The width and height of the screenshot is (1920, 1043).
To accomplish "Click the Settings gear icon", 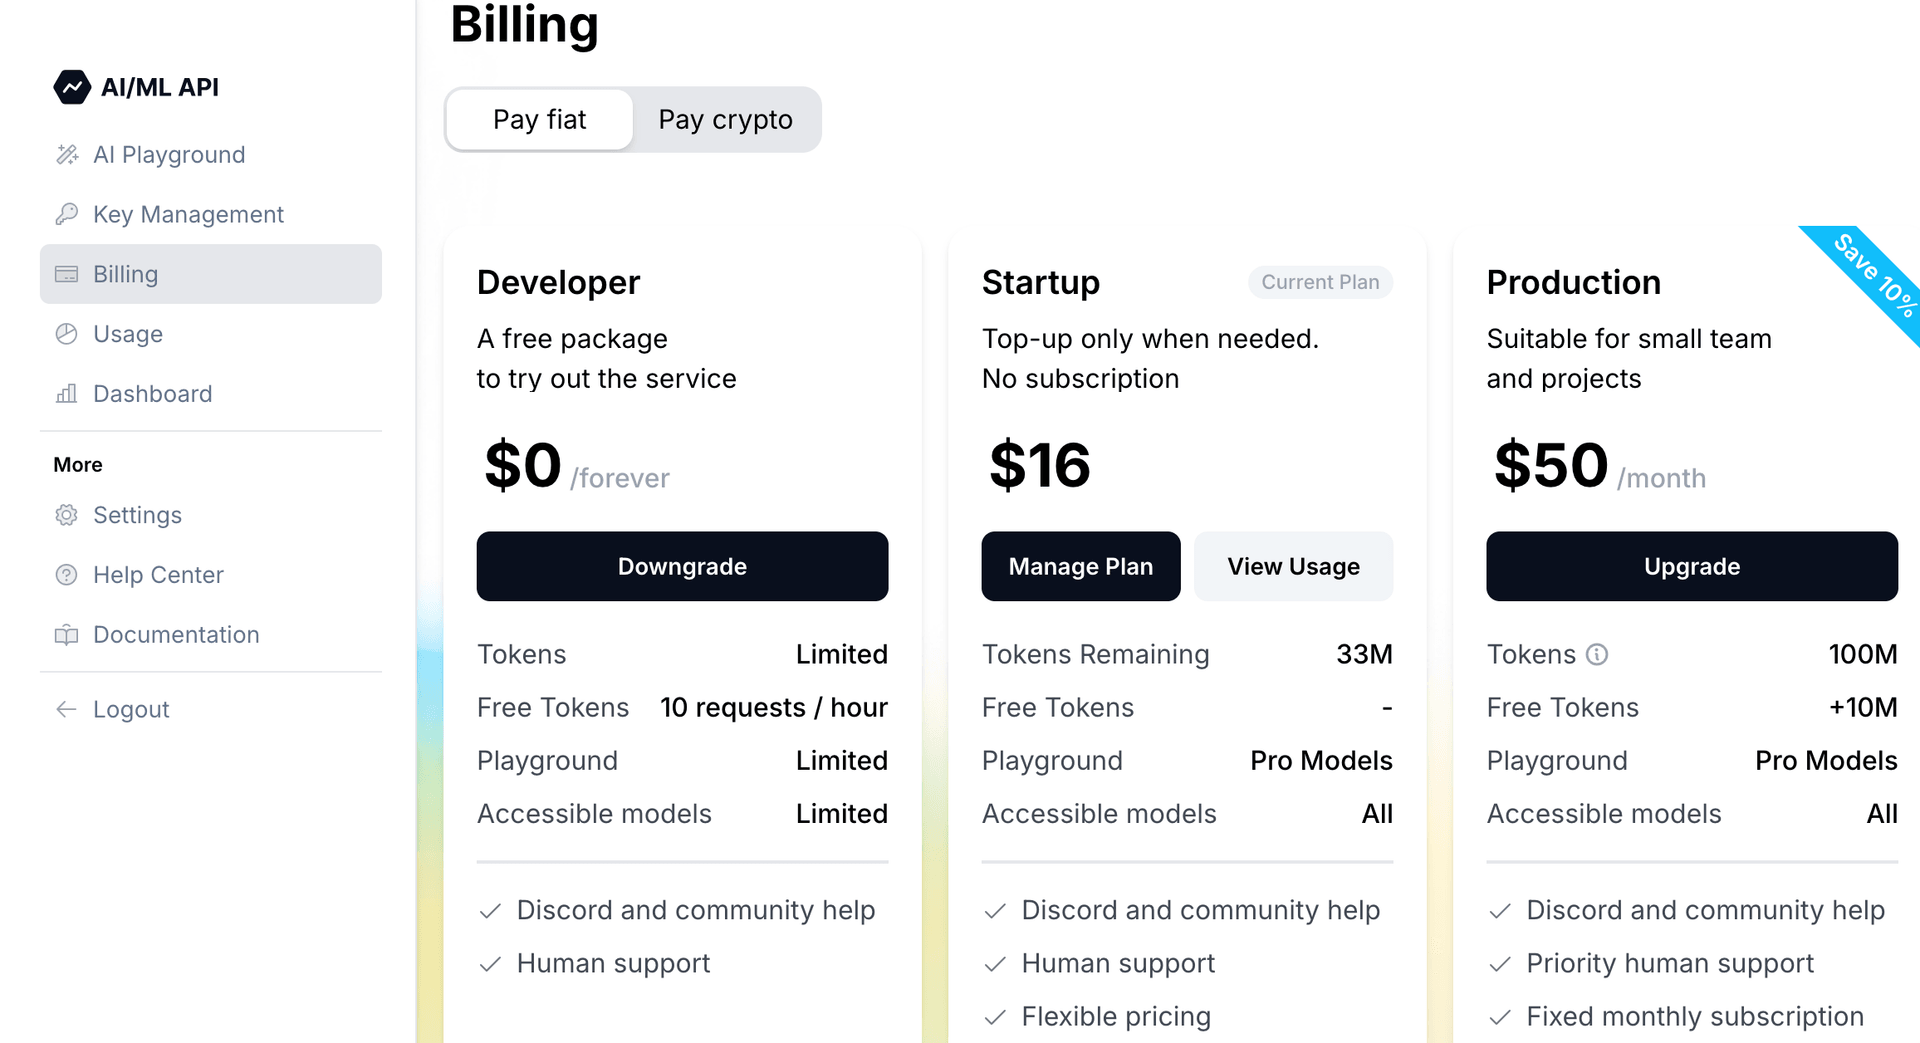I will coord(67,515).
